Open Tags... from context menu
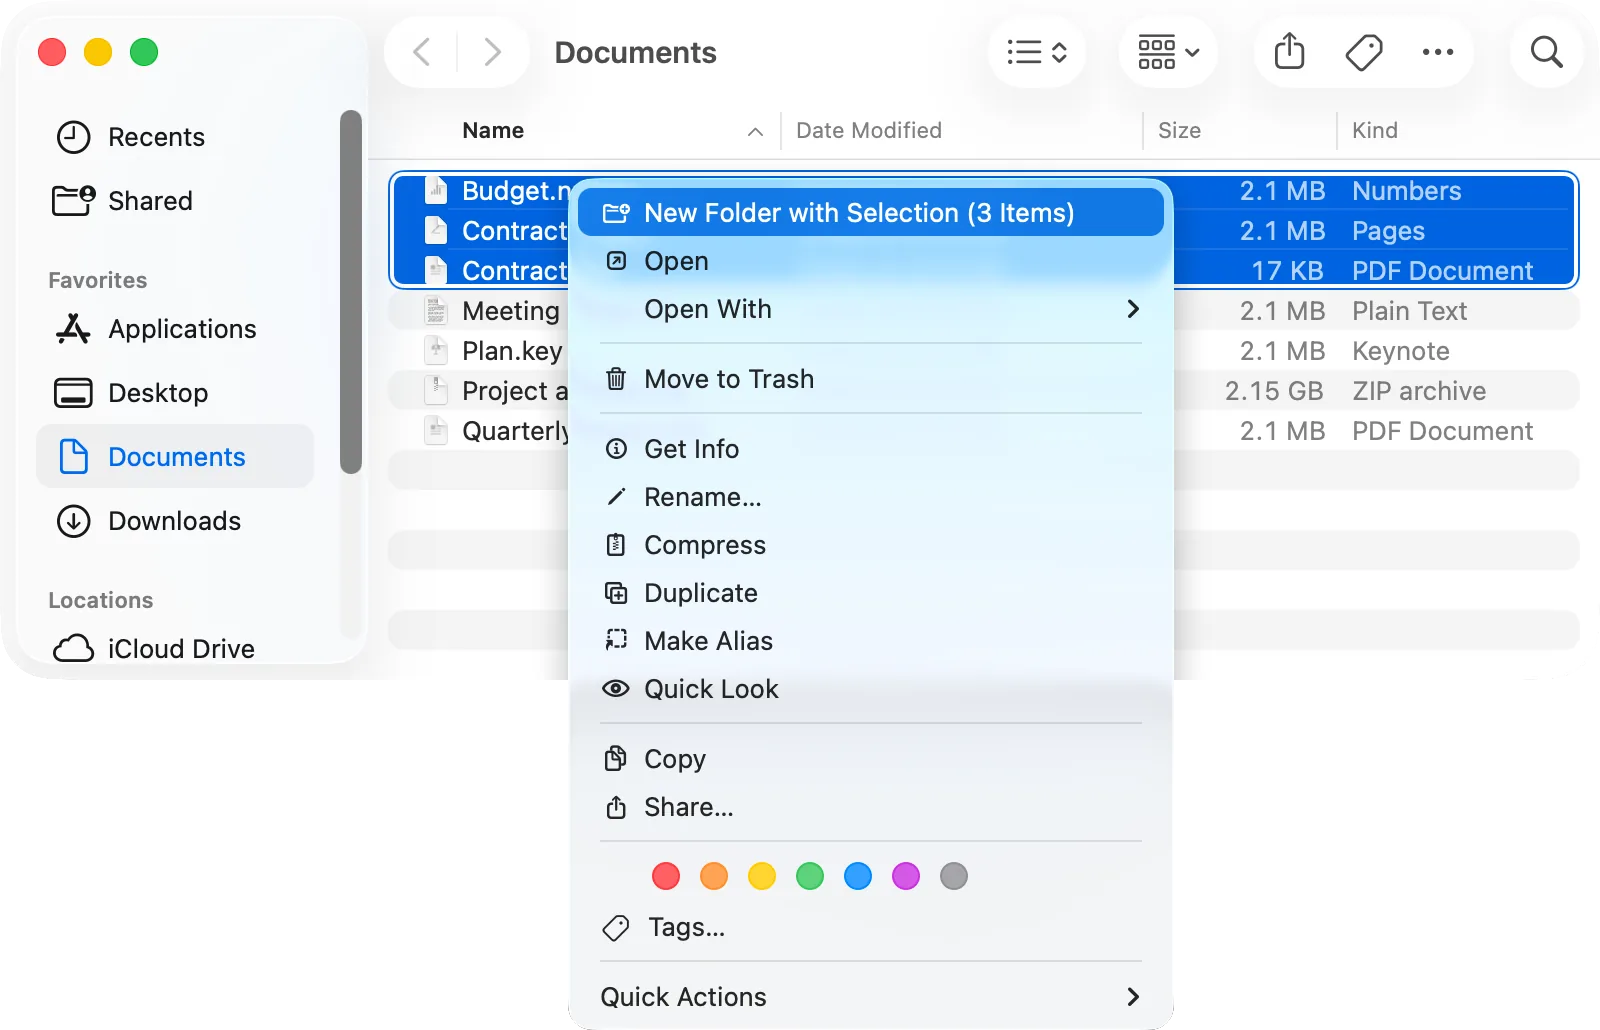This screenshot has height=1030, width=1600. pyautogui.click(x=871, y=927)
